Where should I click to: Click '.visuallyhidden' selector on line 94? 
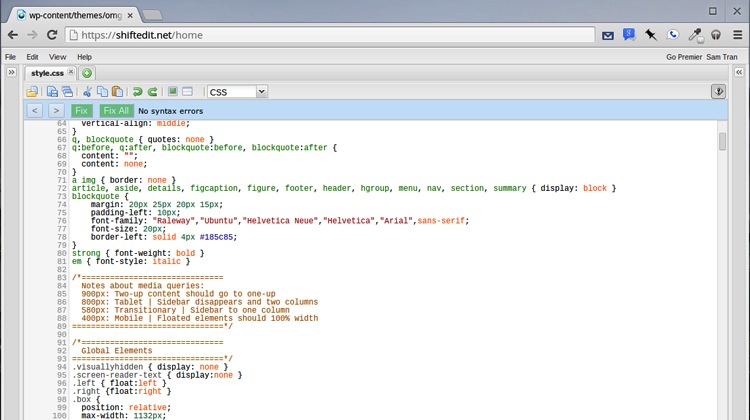point(107,367)
